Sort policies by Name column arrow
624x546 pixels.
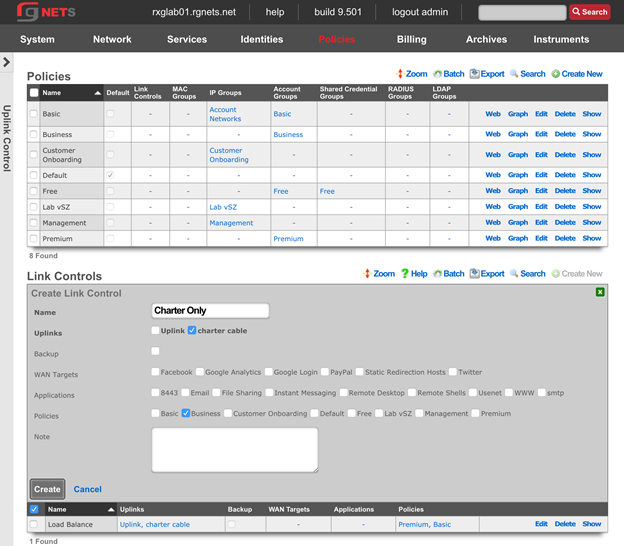(98, 93)
